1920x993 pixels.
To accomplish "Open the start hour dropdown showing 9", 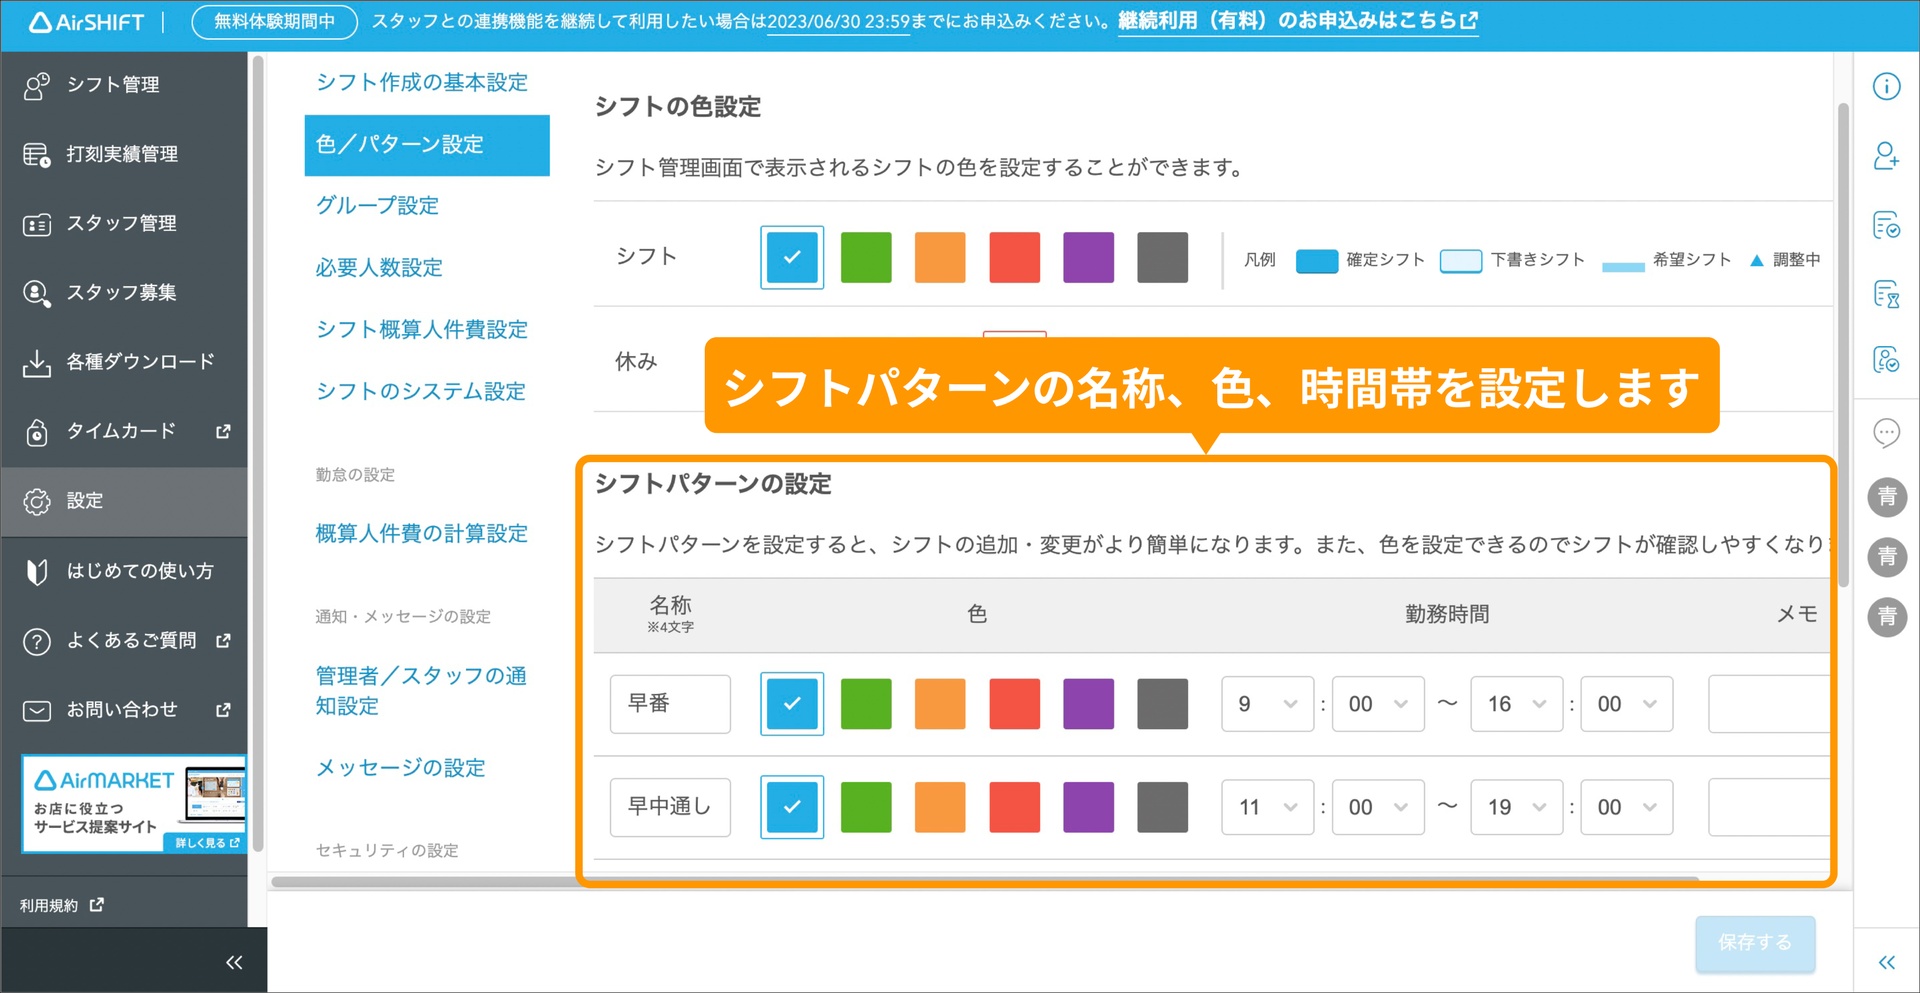I will 1266,704.
